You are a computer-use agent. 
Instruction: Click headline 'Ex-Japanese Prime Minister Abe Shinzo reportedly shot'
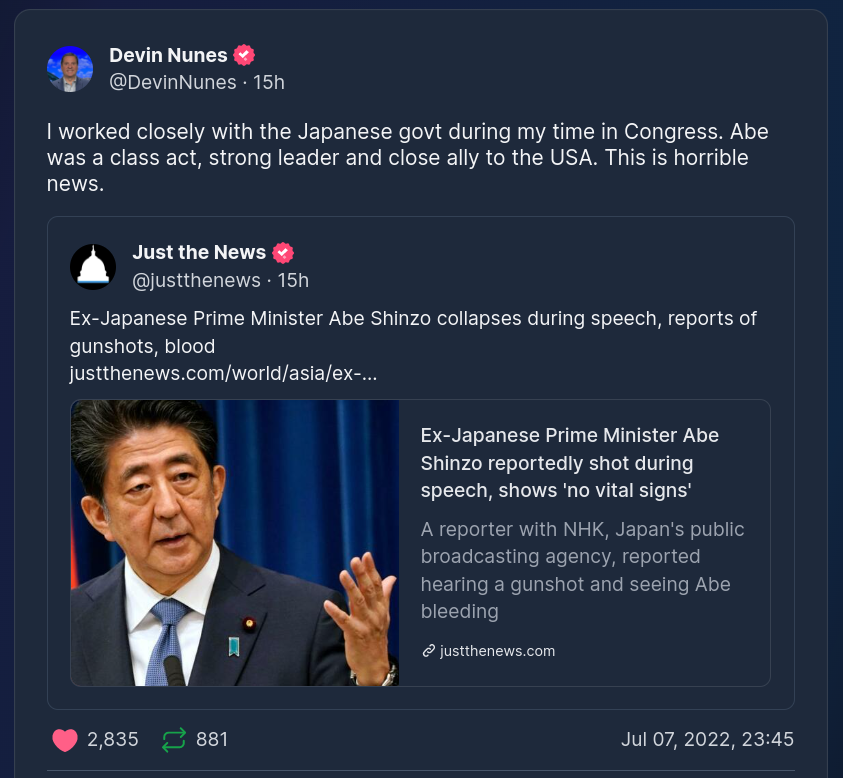point(569,463)
